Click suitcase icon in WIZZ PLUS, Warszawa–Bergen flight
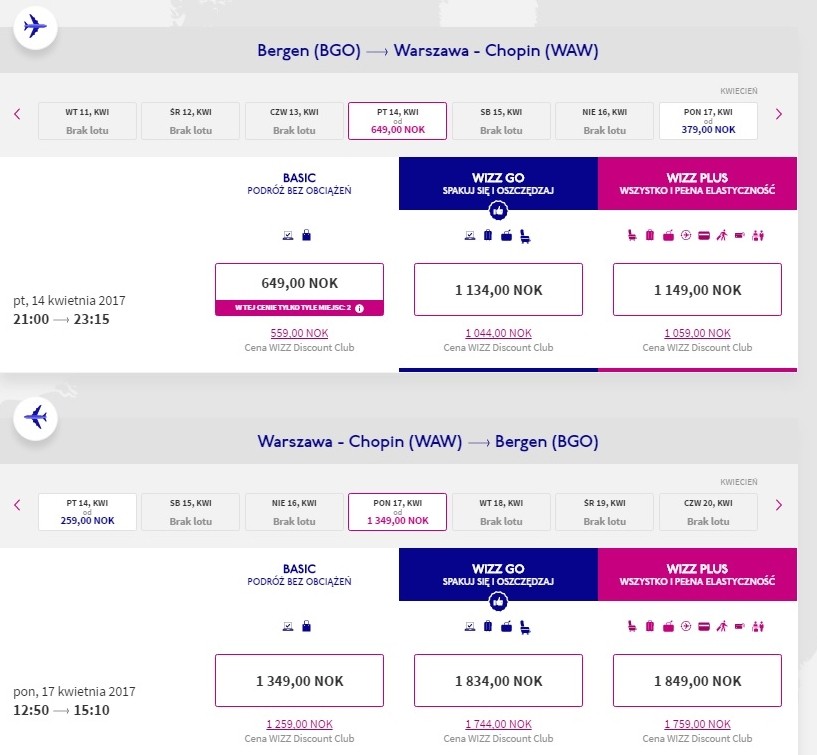This screenshot has height=755, width=817. [650, 626]
